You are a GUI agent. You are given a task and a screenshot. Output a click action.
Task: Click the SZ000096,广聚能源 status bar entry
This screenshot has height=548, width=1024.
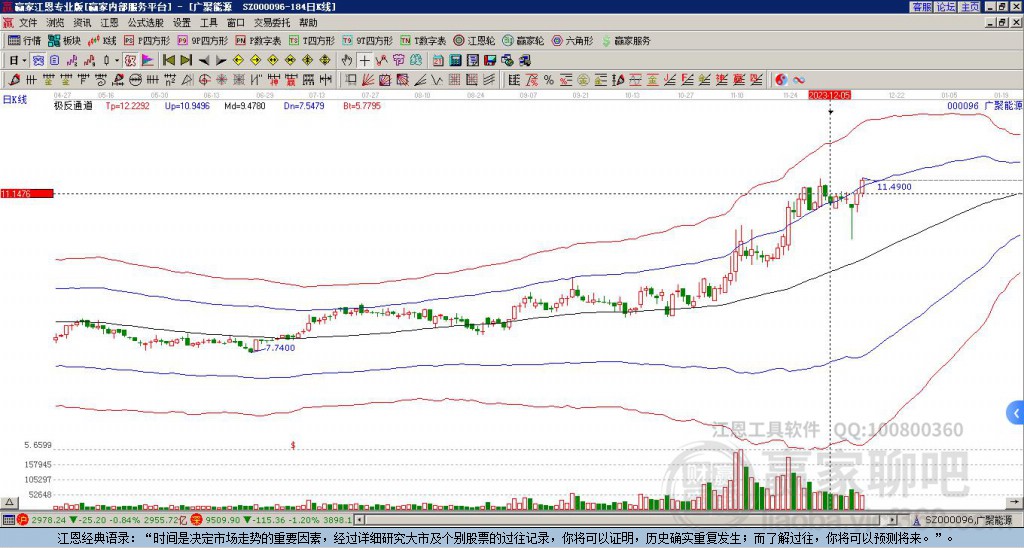pos(968,520)
